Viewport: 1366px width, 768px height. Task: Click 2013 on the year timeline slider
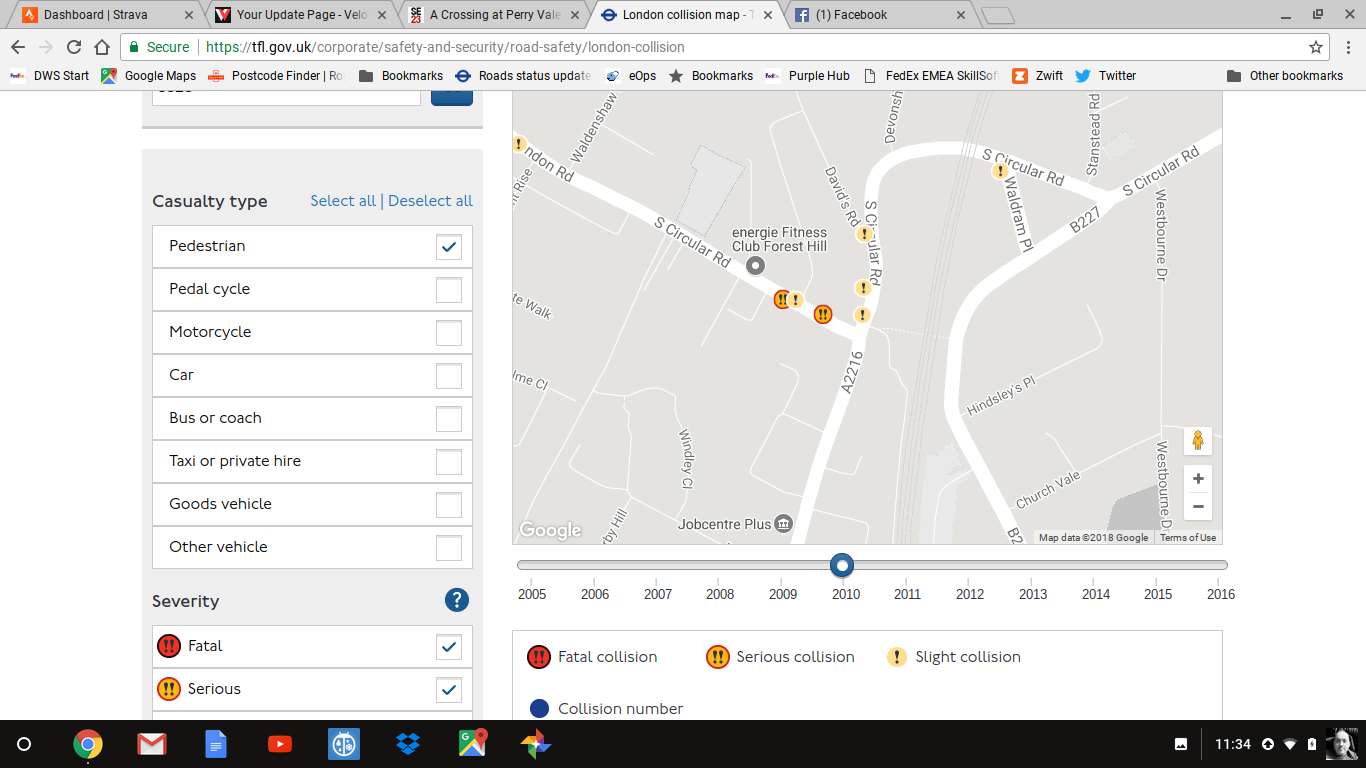coord(1033,593)
